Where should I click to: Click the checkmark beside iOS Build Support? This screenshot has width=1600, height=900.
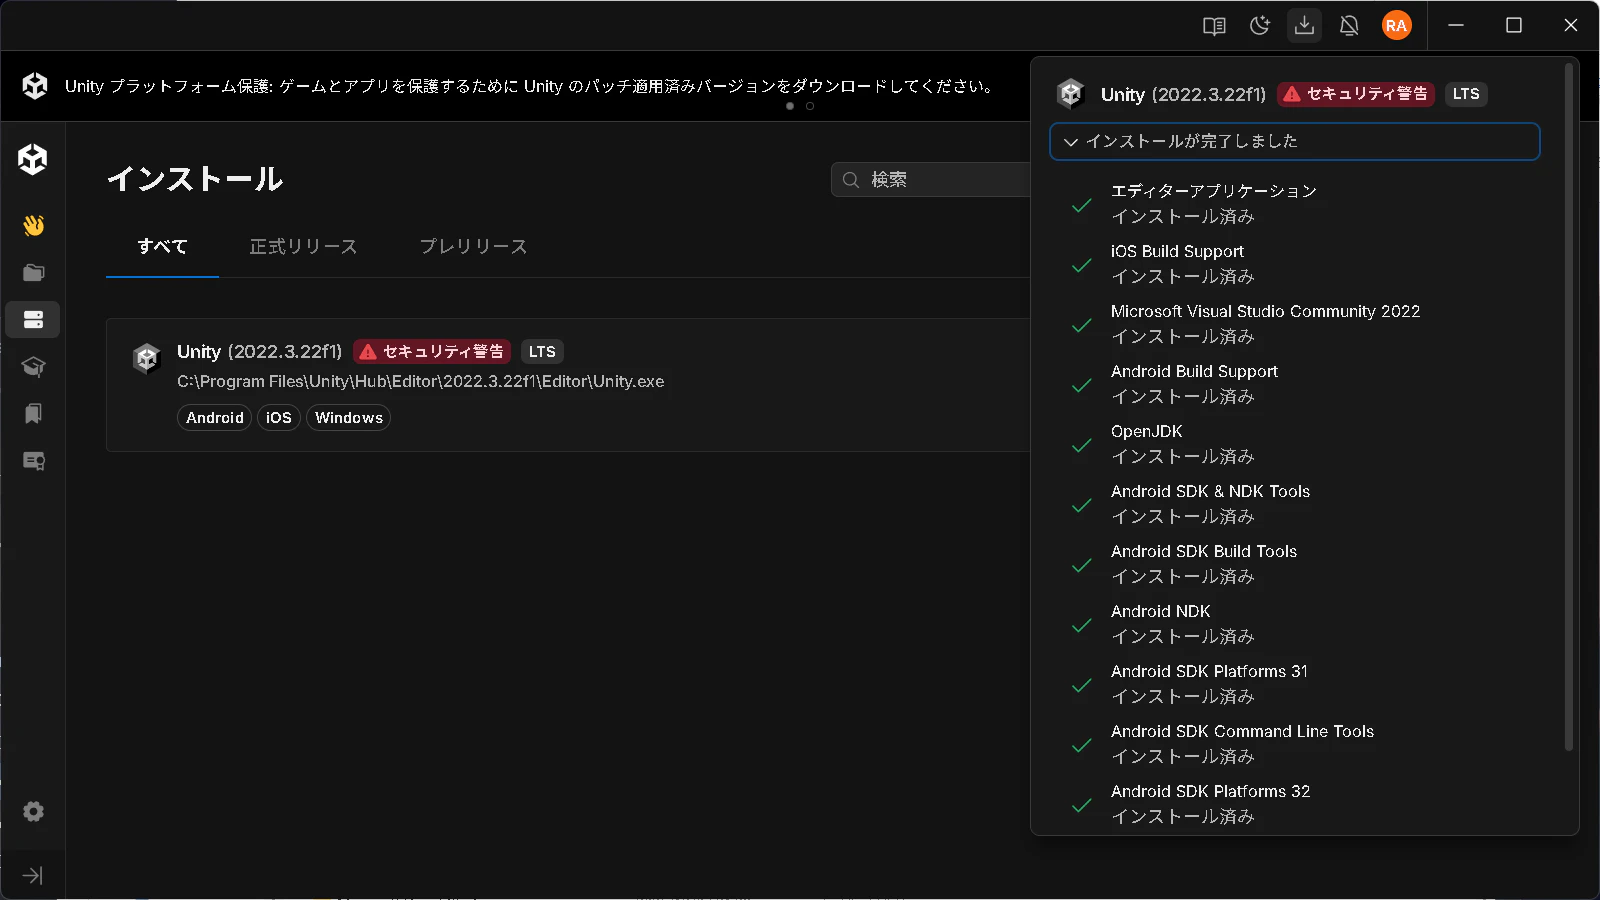[1082, 266]
